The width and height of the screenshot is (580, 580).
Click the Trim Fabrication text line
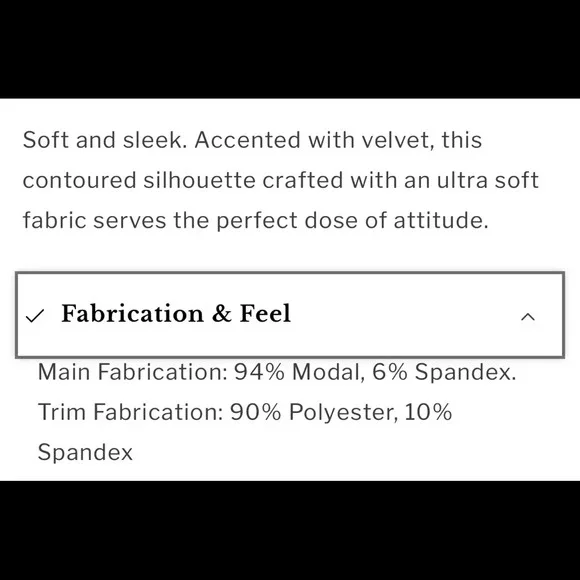coord(245,412)
